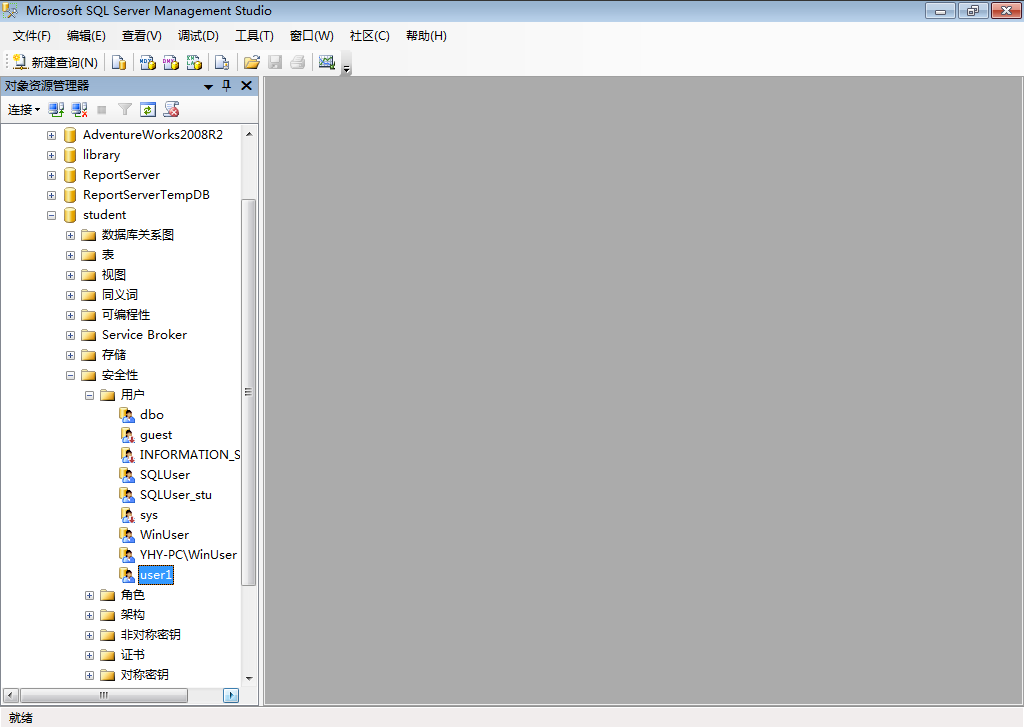Start a SQL Server Compact query
1024x728 pixels.
tap(222, 62)
